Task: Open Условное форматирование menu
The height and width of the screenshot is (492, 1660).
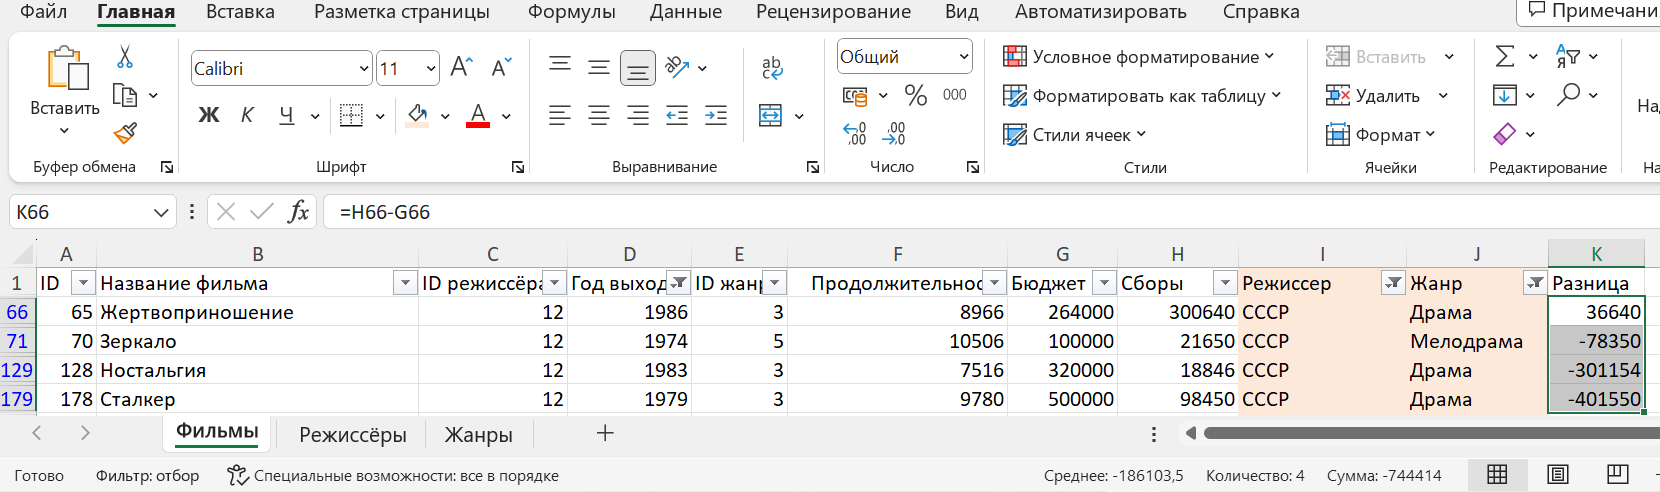Action: point(1139,57)
